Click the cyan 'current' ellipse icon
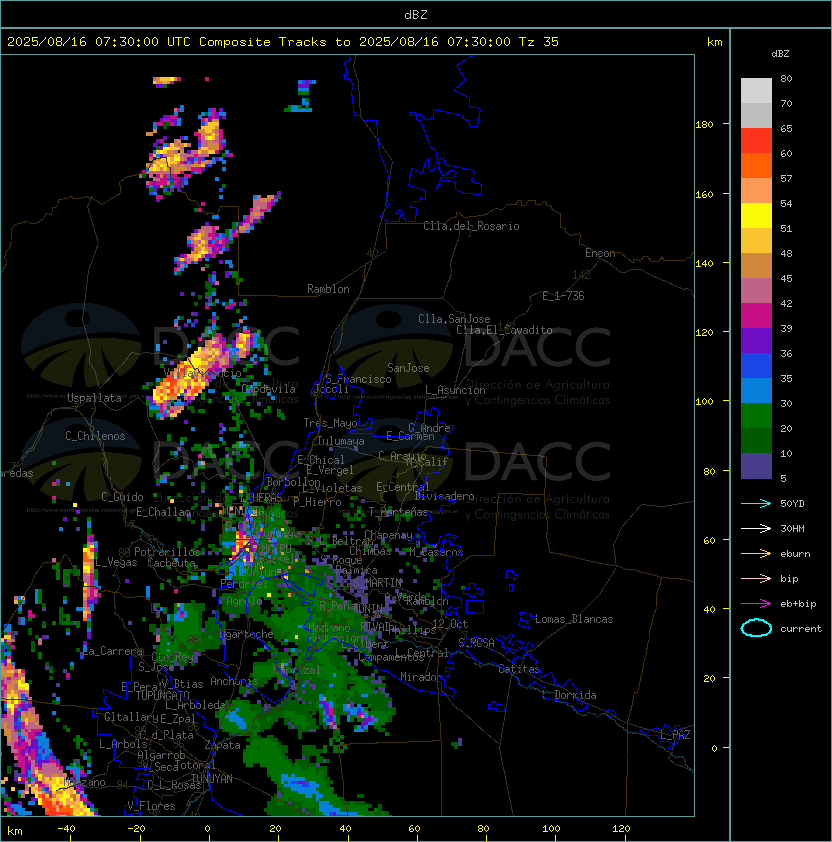 [756, 628]
